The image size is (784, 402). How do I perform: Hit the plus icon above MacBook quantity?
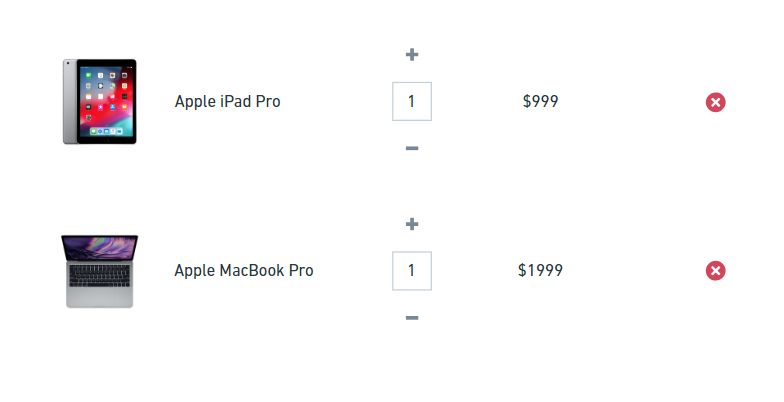point(412,224)
